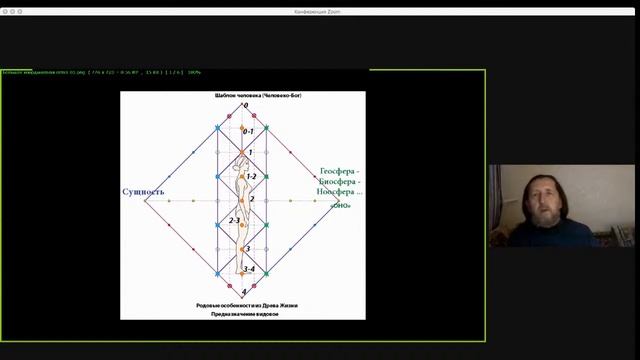
Task: Click the «ОНО» label
Action: click(340, 206)
